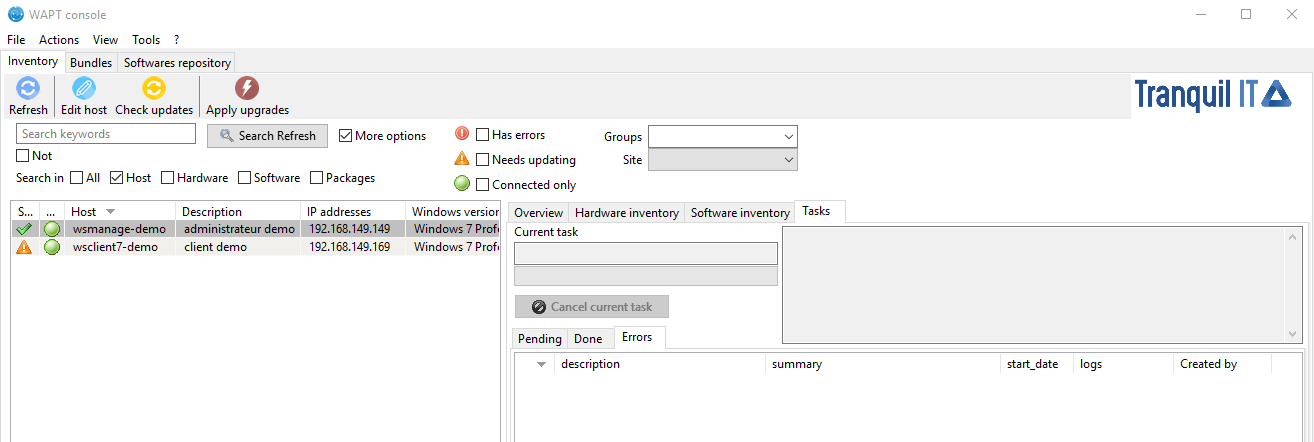Click the Check updates toolbar icon
Screen dimensions: 1314x442
(153, 89)
